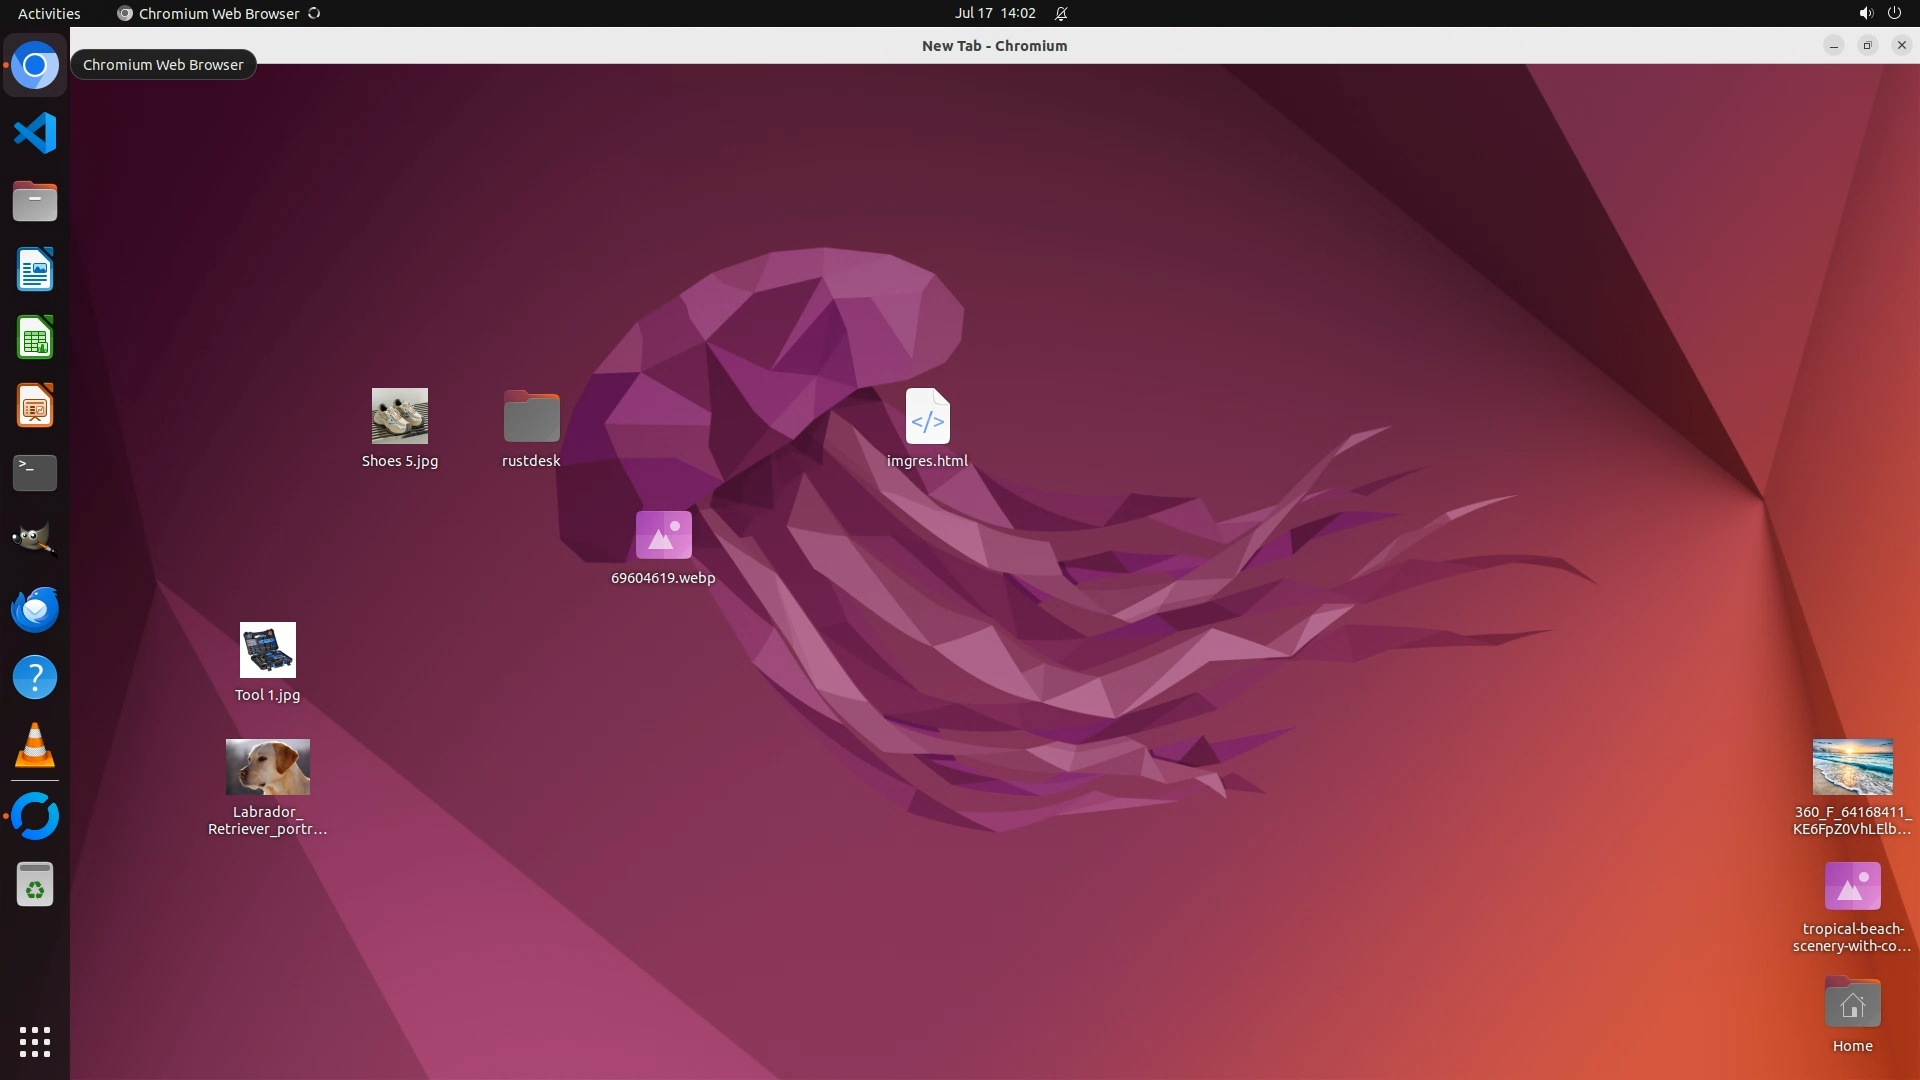Launch LibreOffice Impress from dock
Image resolution: width=1920 pixels, height=1080 pixels.
(x=35, y=406)
